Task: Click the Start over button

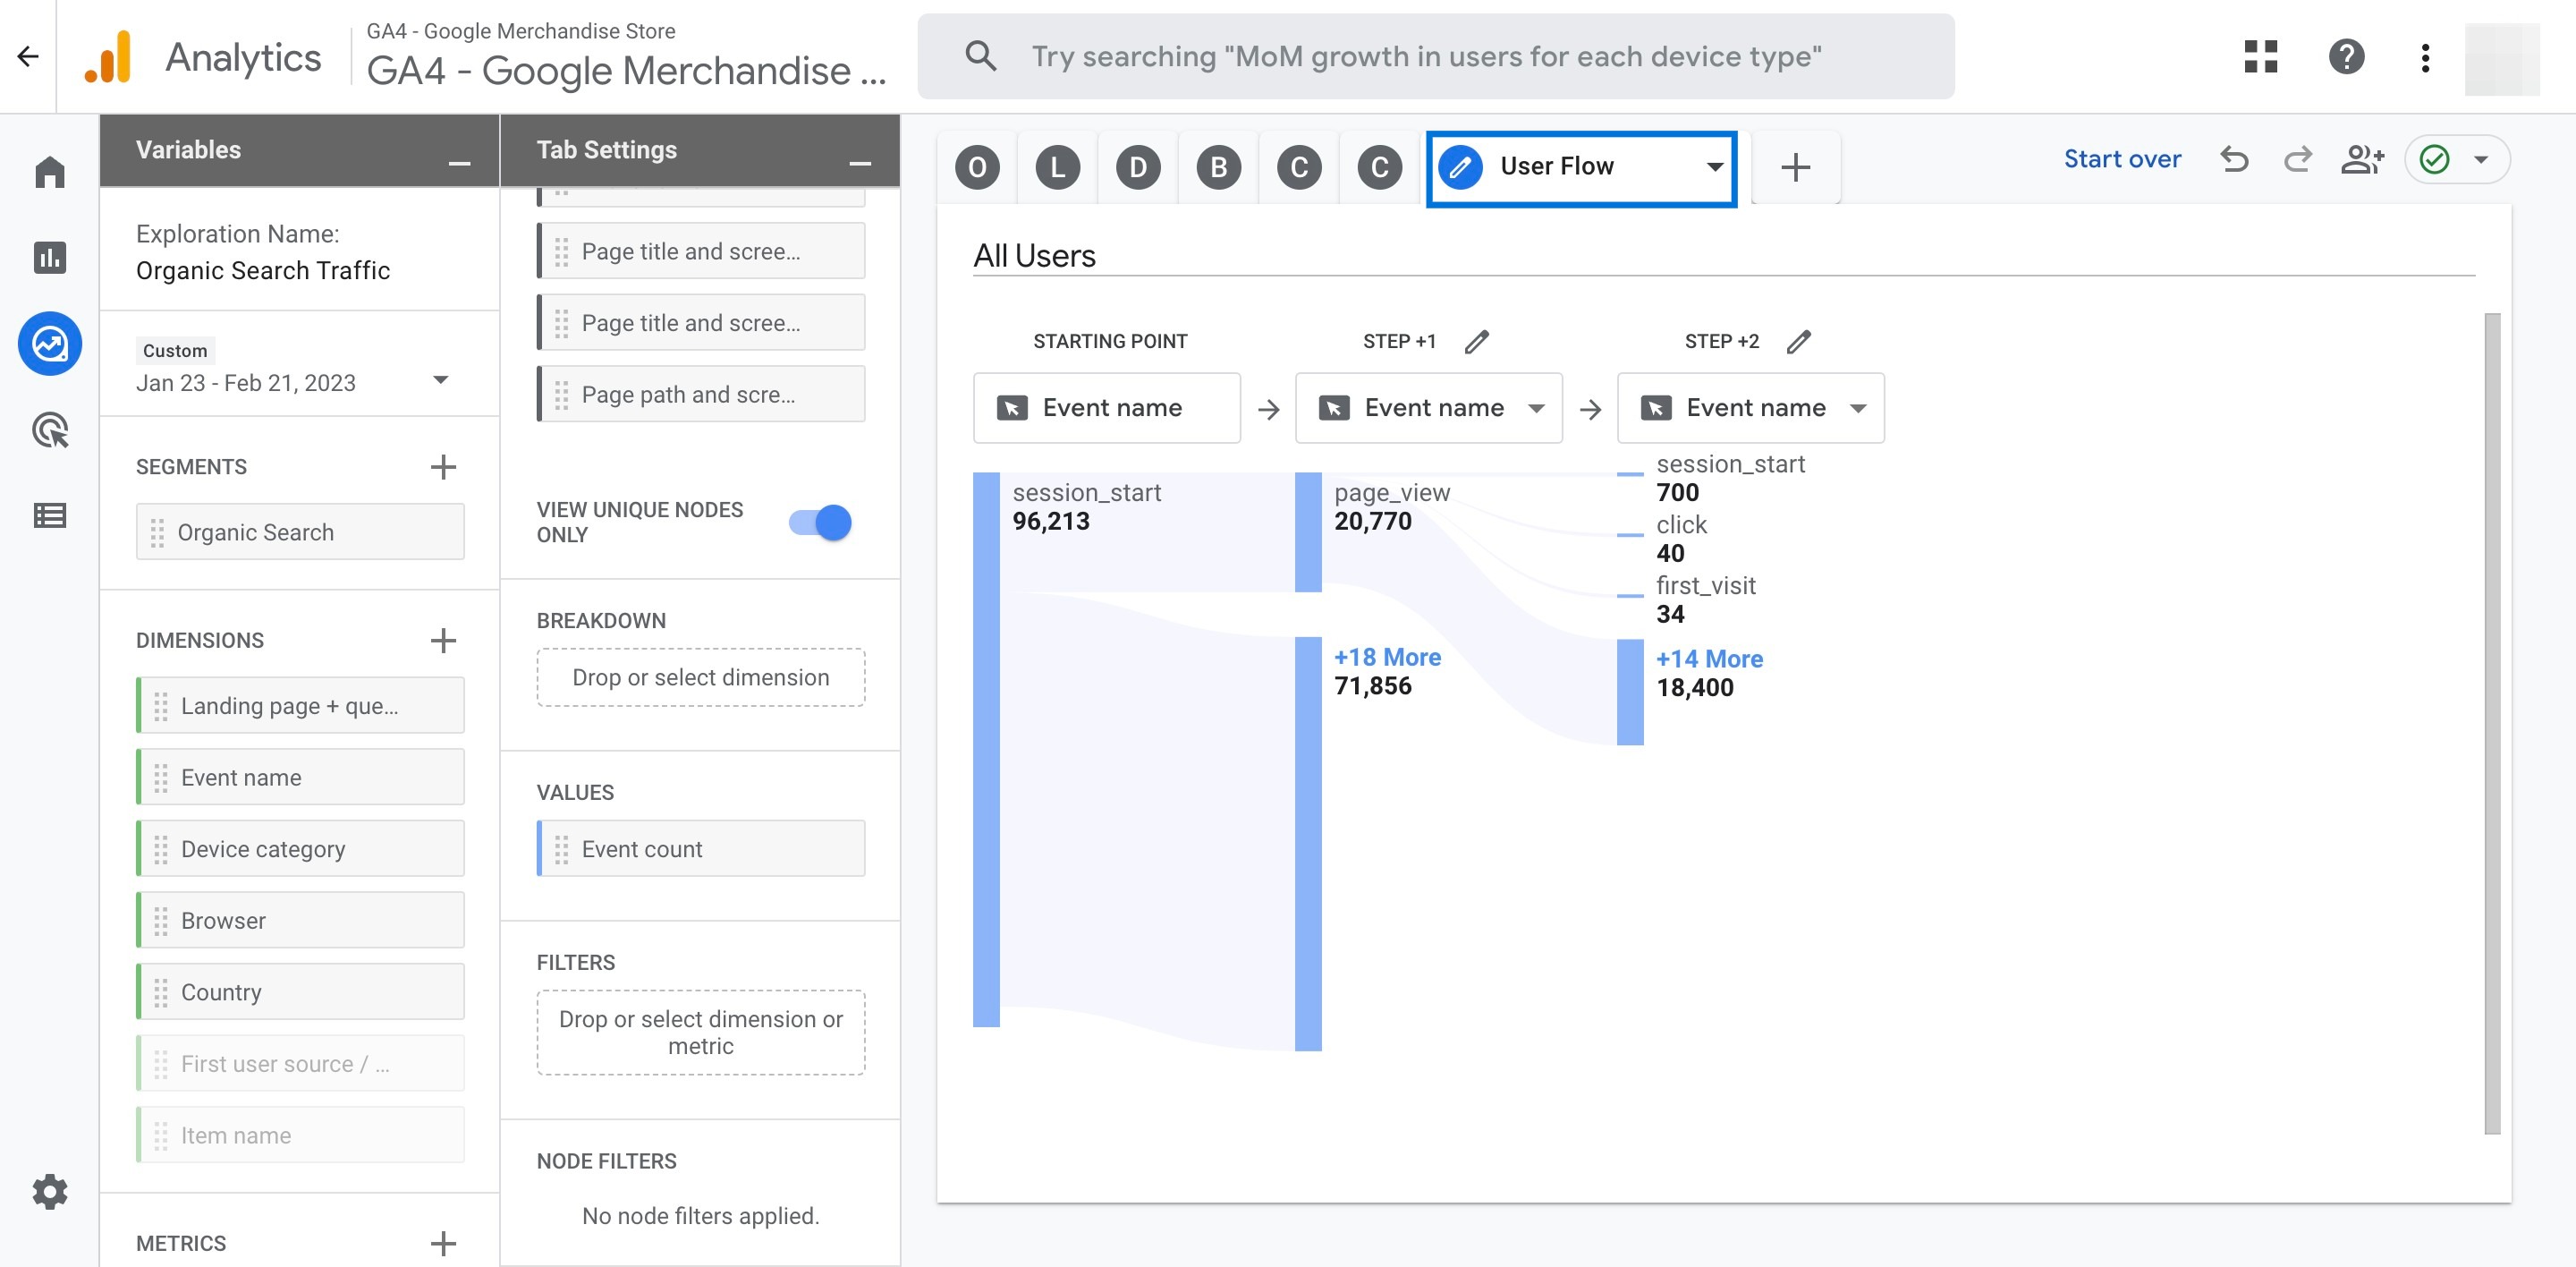Action: pyautogui.click(x=2123, y=159)
